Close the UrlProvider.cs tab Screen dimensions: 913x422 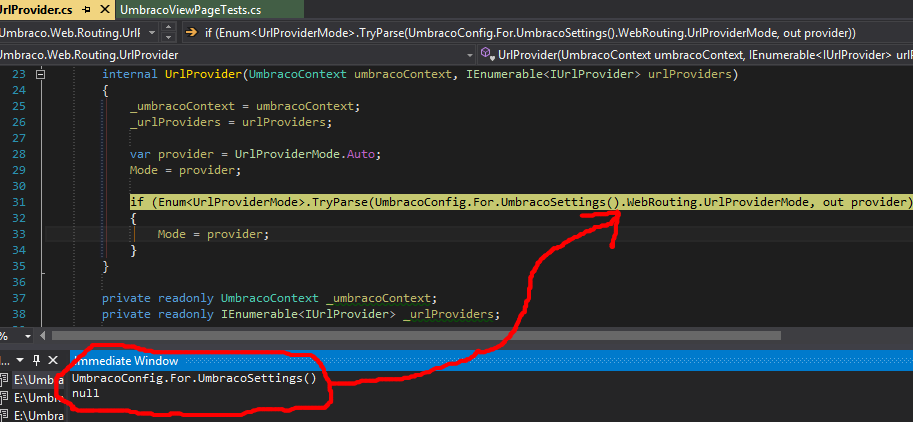pos(105,10)
